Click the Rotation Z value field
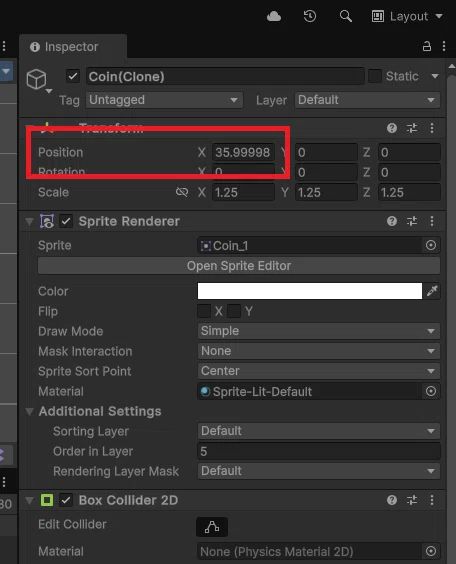The image size is (456, 564). tap(409, 172)
